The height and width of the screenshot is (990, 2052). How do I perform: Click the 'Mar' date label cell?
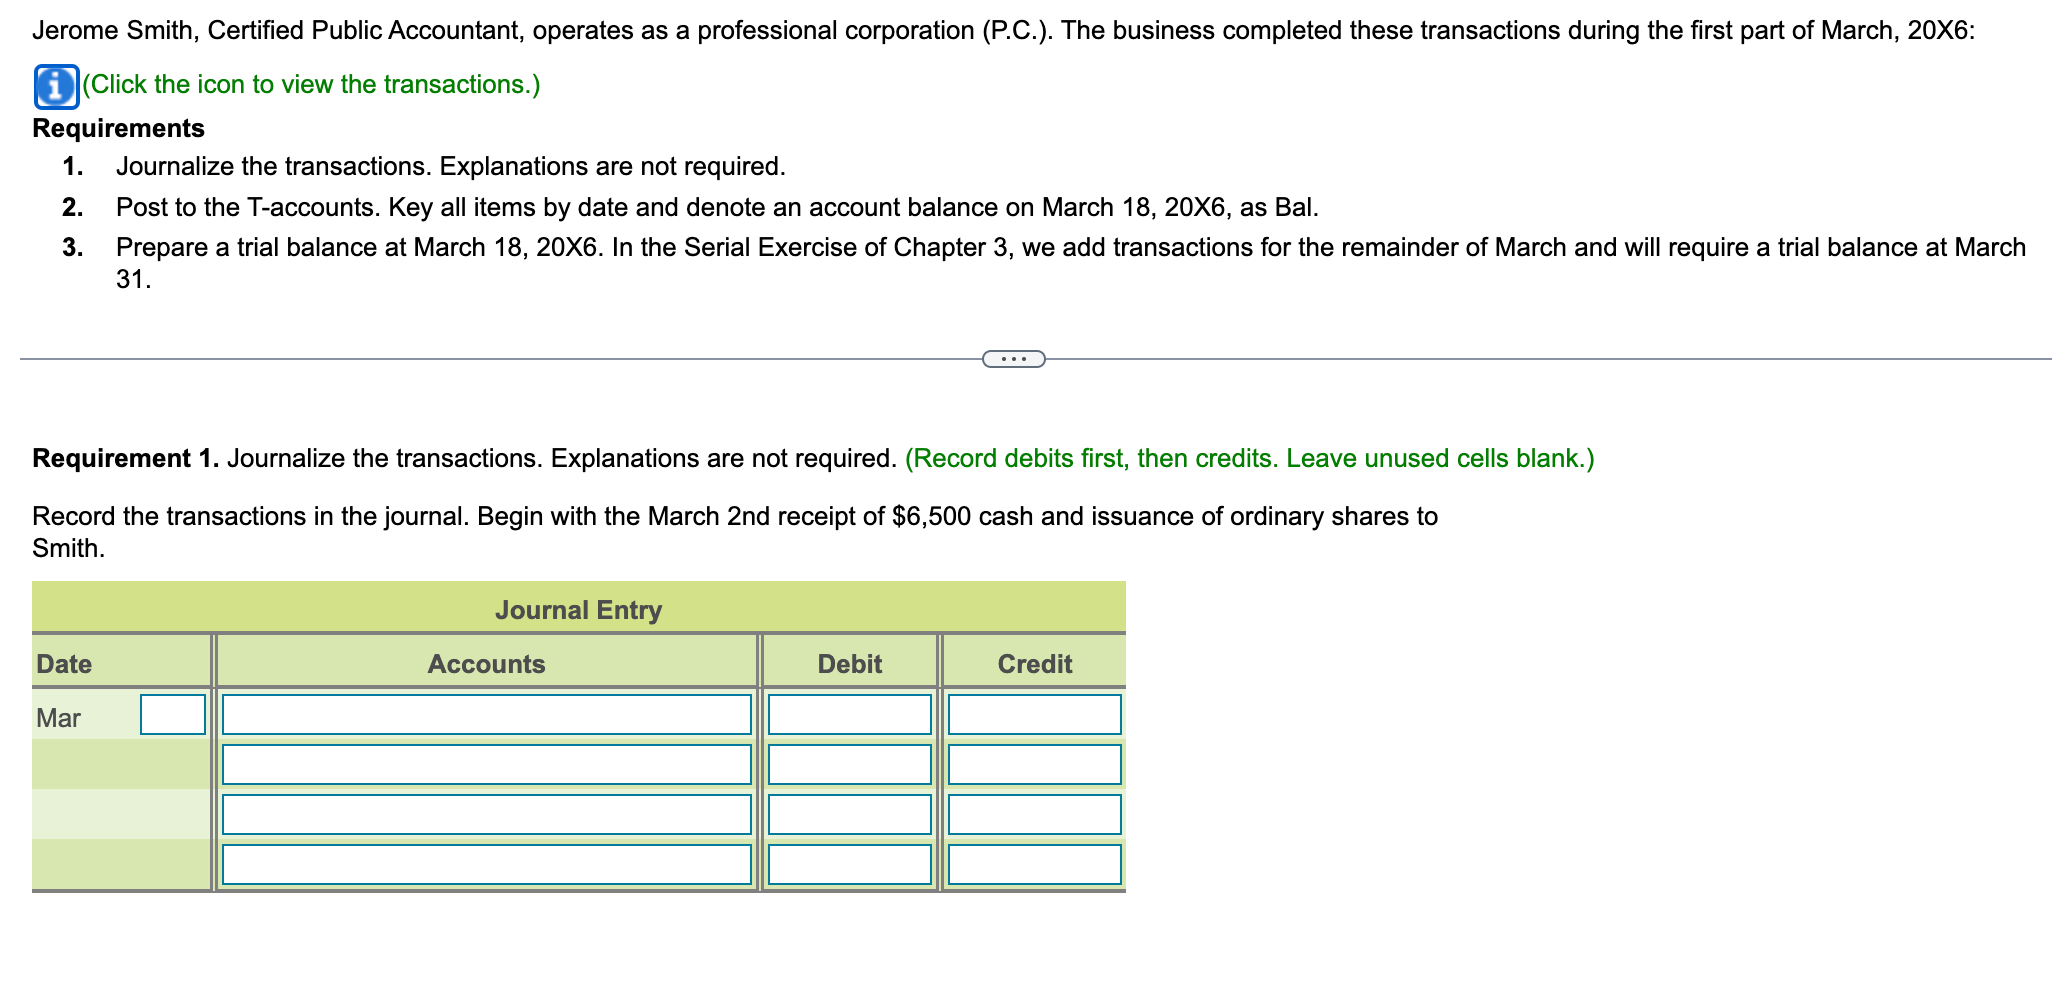[58, 714]
